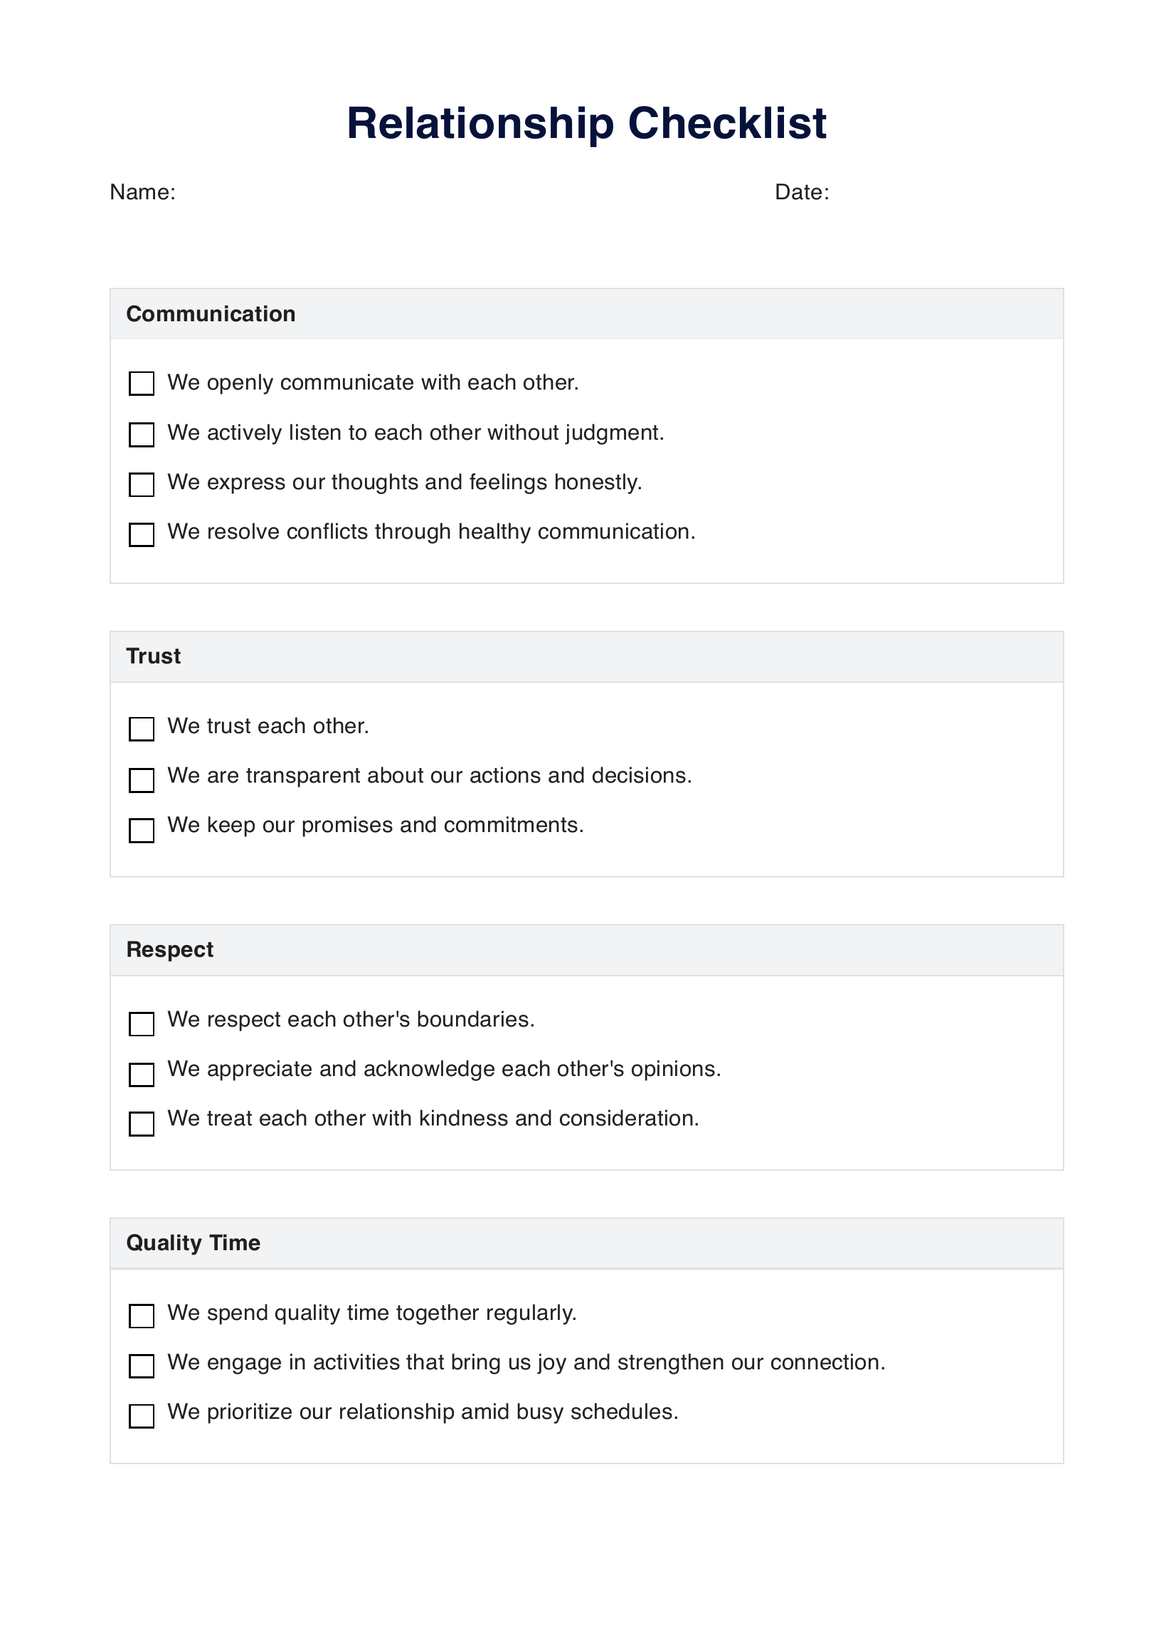Check the 'We trust each other' box
Screen dimensions: 1176x1630
coord(142,728)
